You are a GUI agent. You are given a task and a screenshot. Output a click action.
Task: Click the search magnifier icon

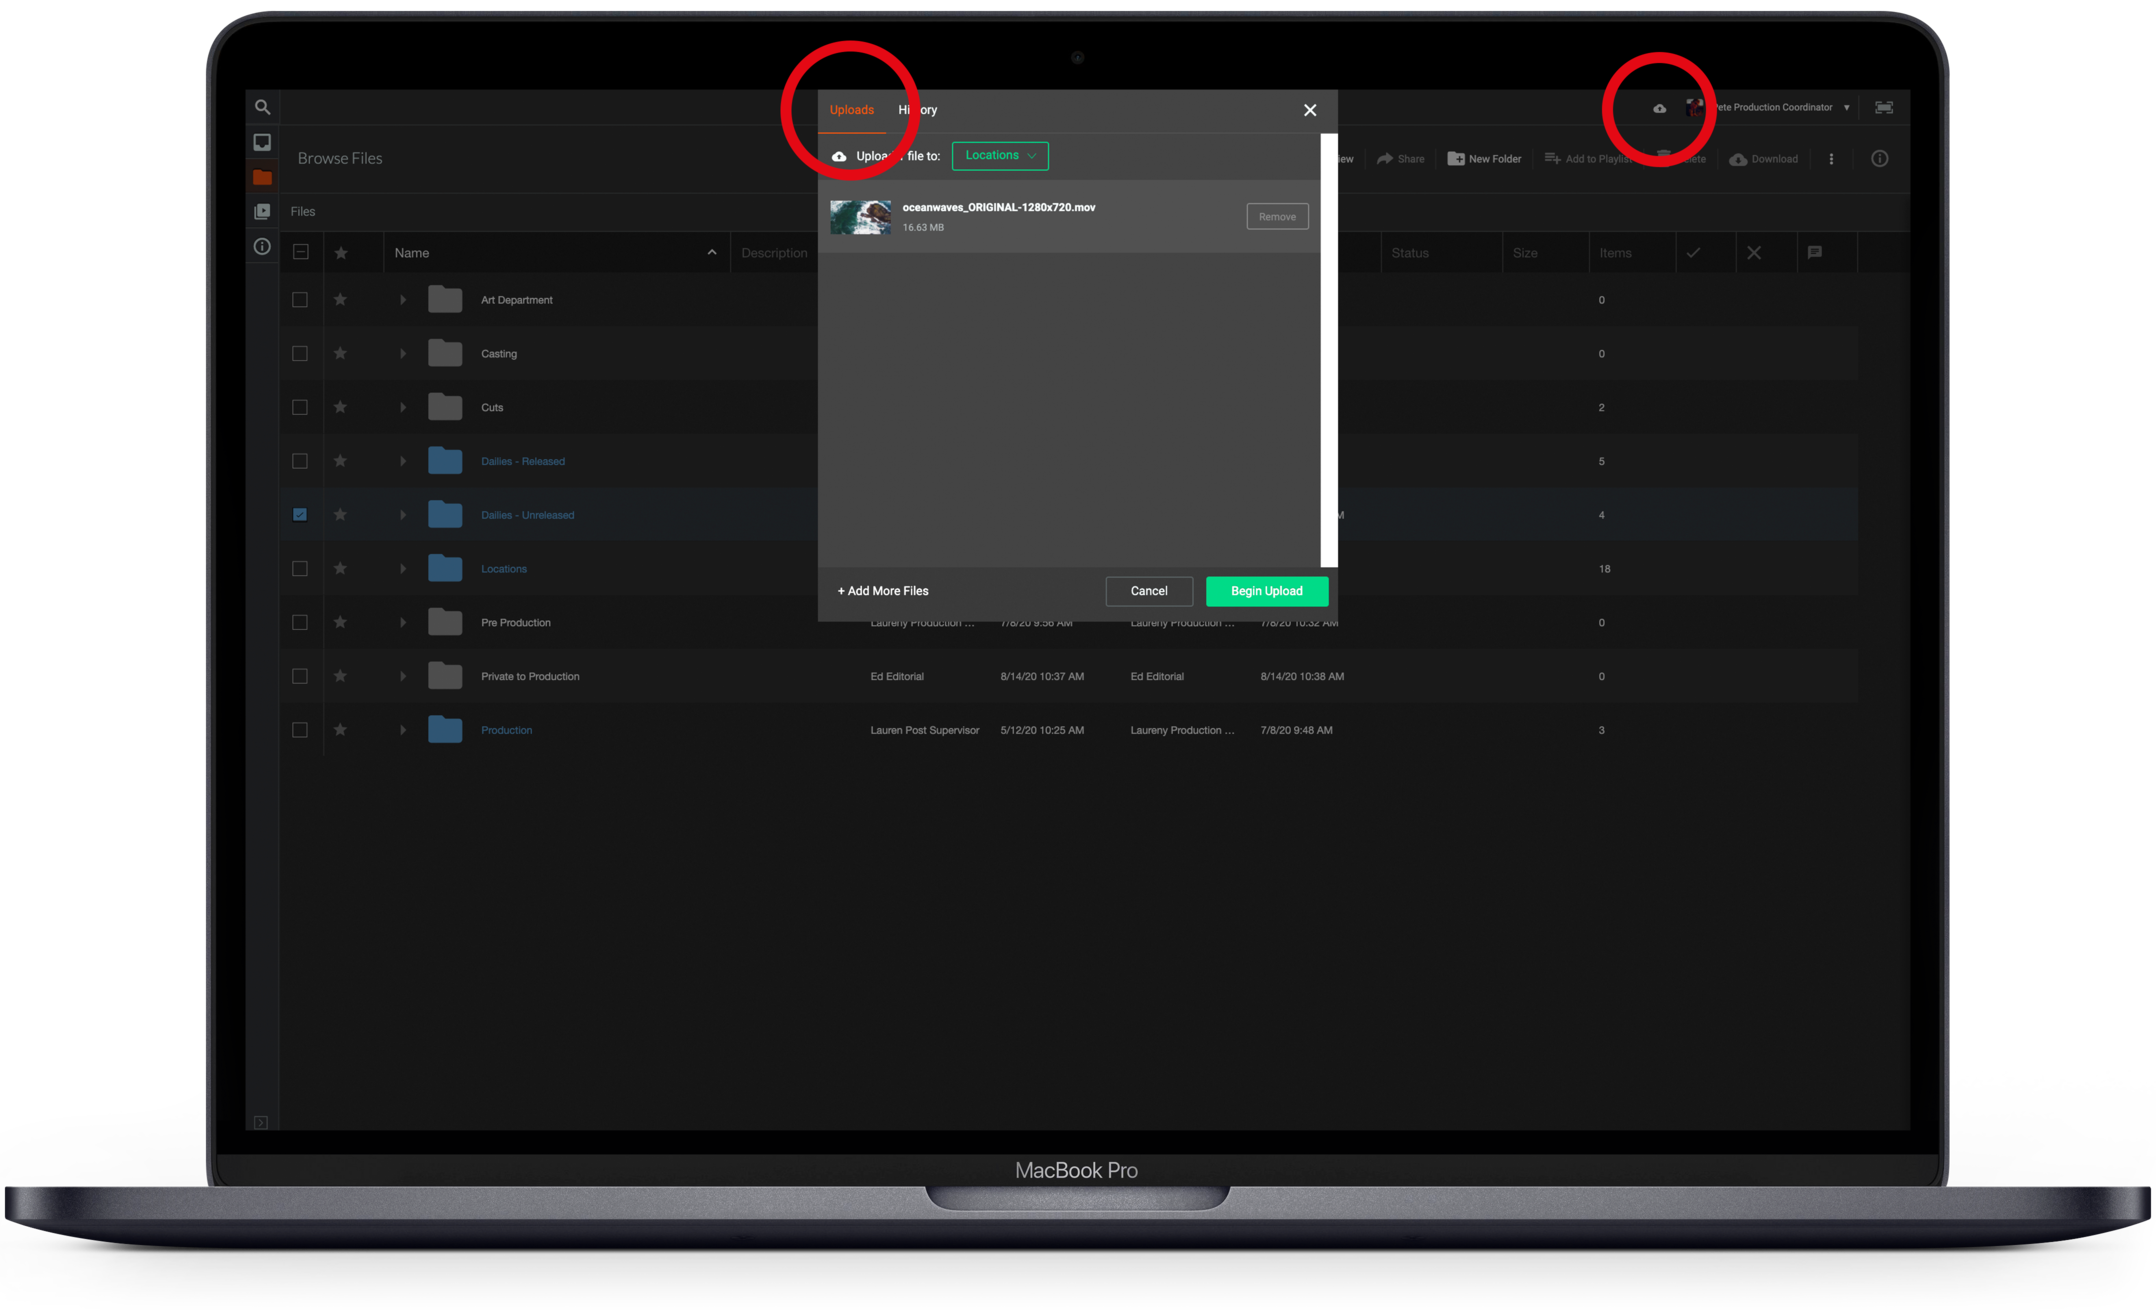pyautogui.click(x=262, y=107)
